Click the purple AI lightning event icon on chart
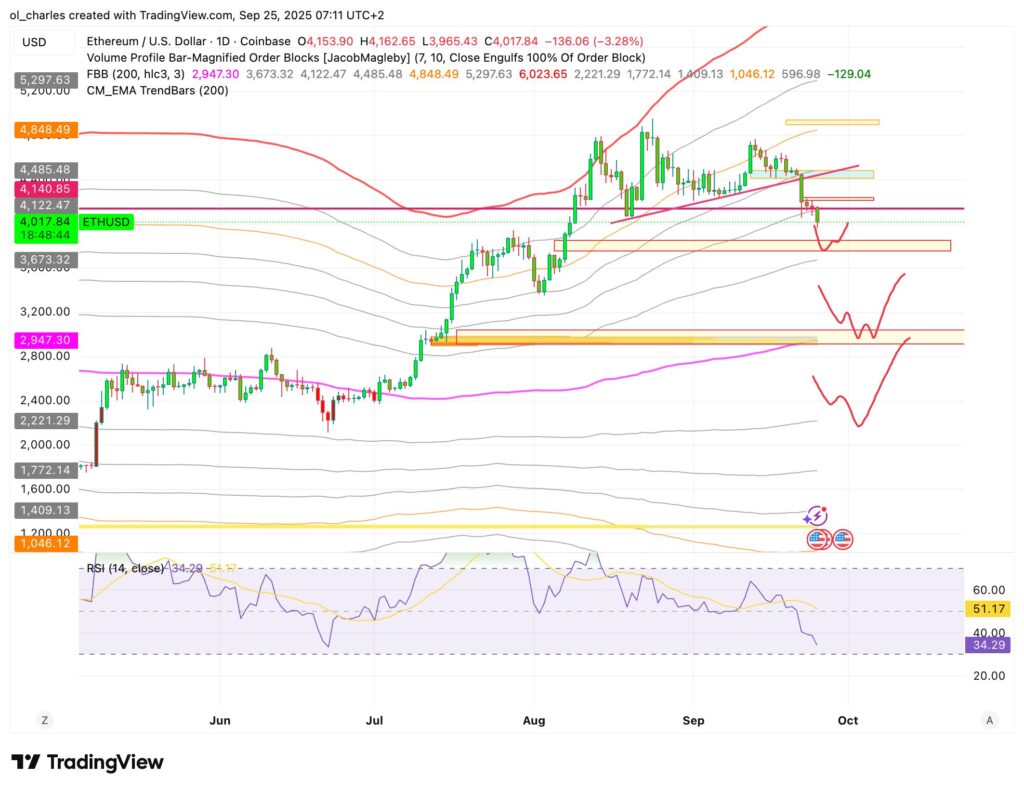1024x791 pixels. click(816, 516)
